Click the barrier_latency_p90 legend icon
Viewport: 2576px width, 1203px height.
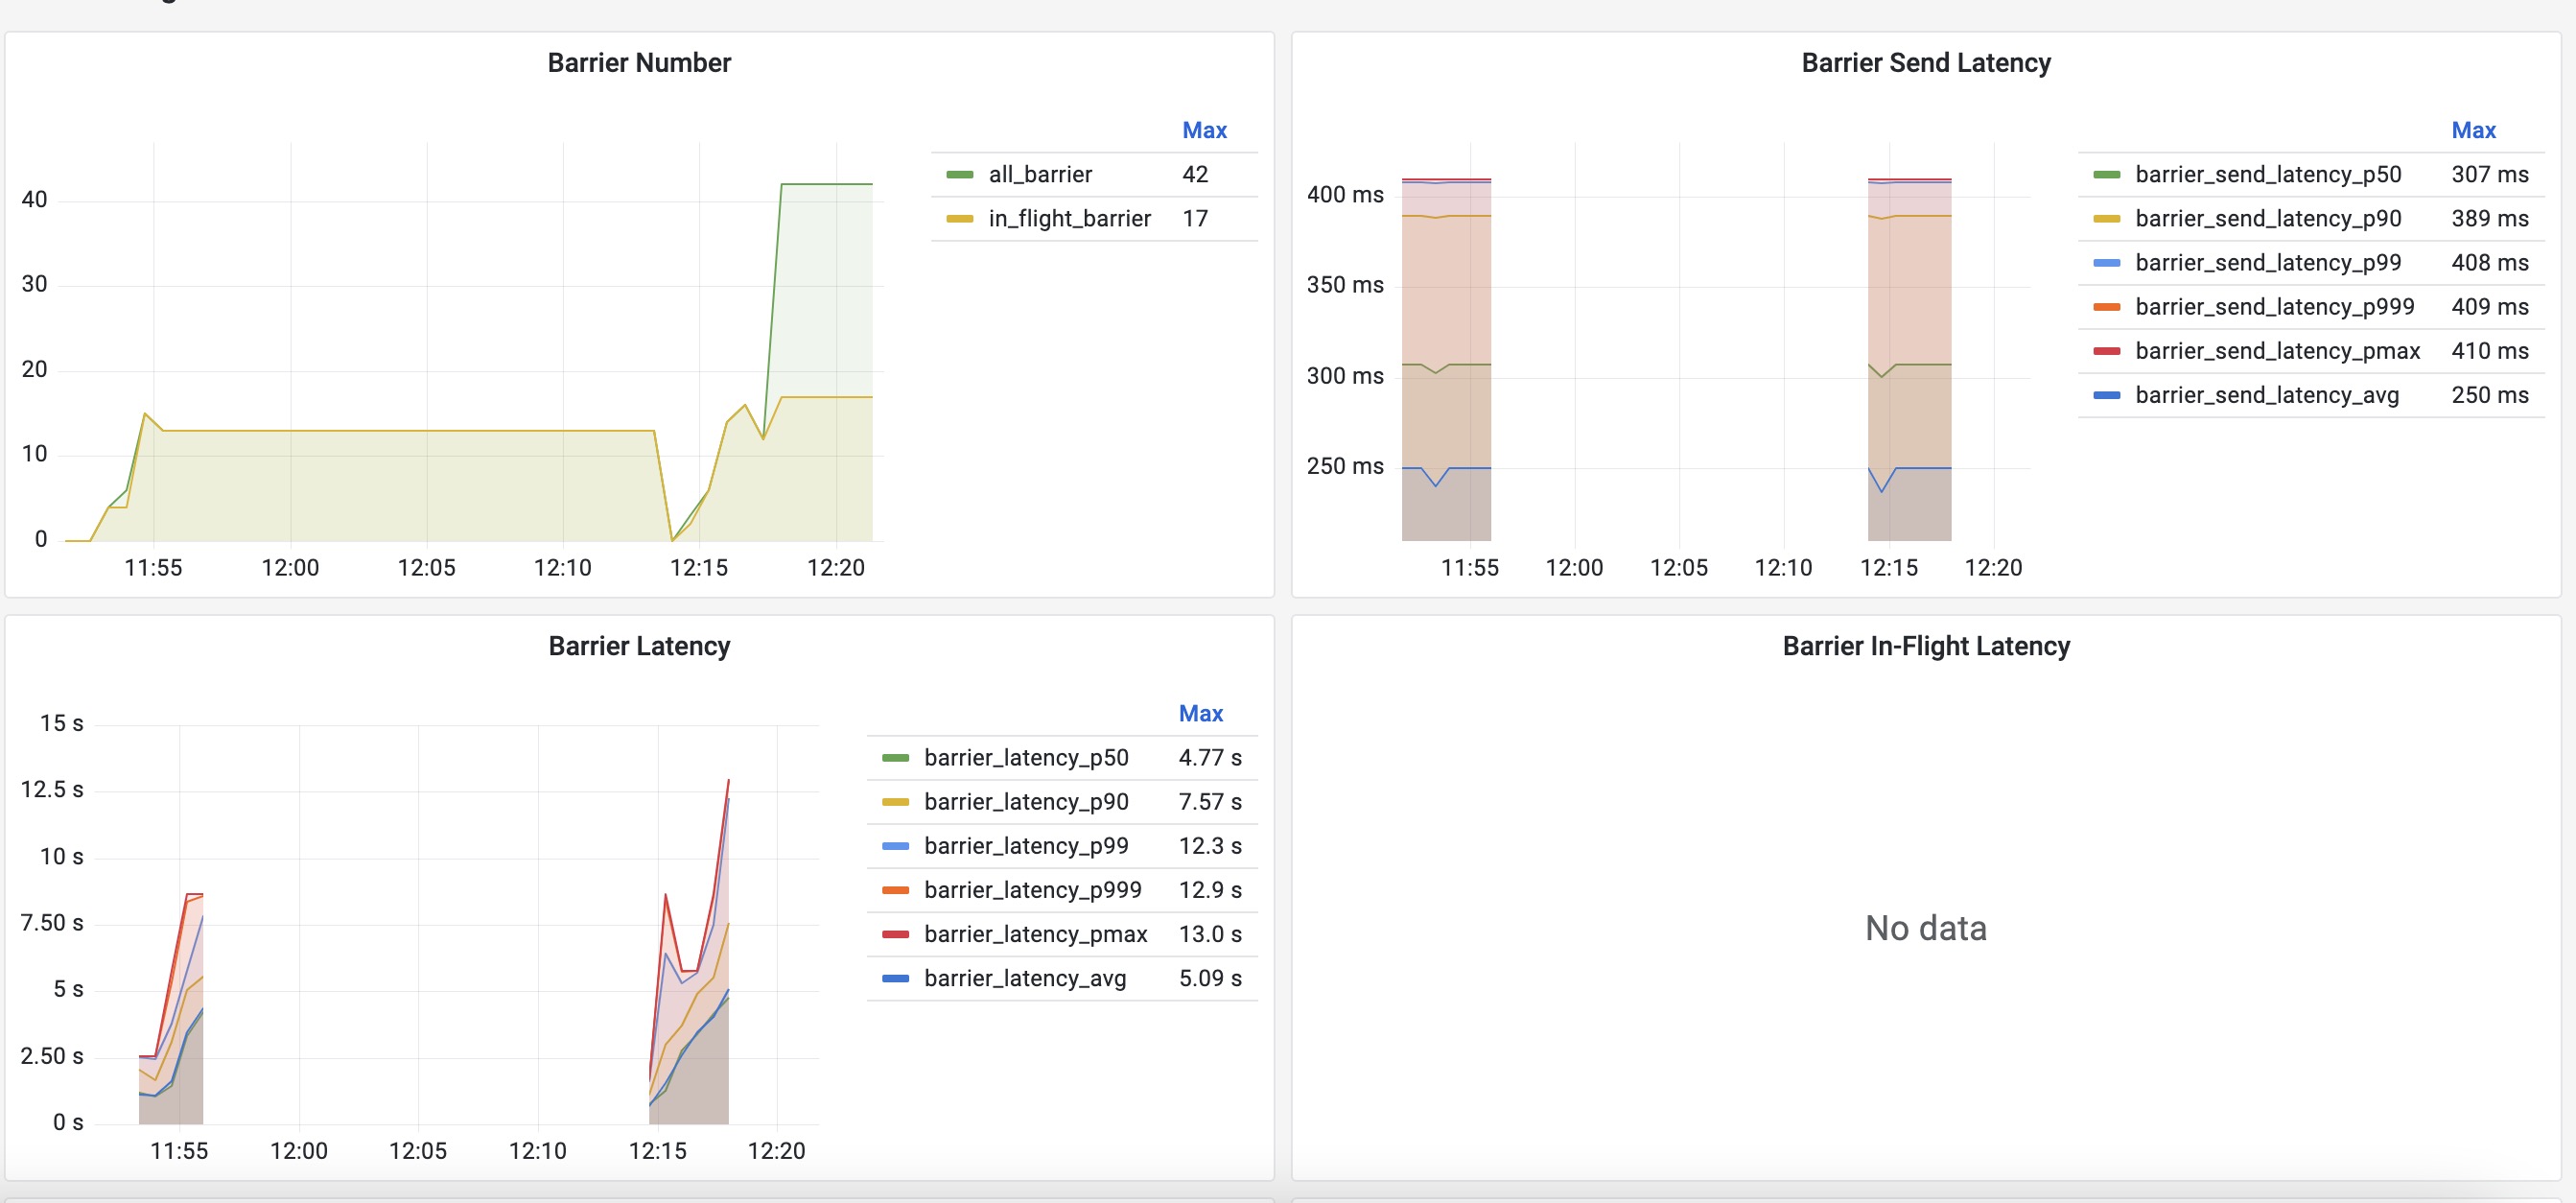pyautogui.click(x=895, y=801)
